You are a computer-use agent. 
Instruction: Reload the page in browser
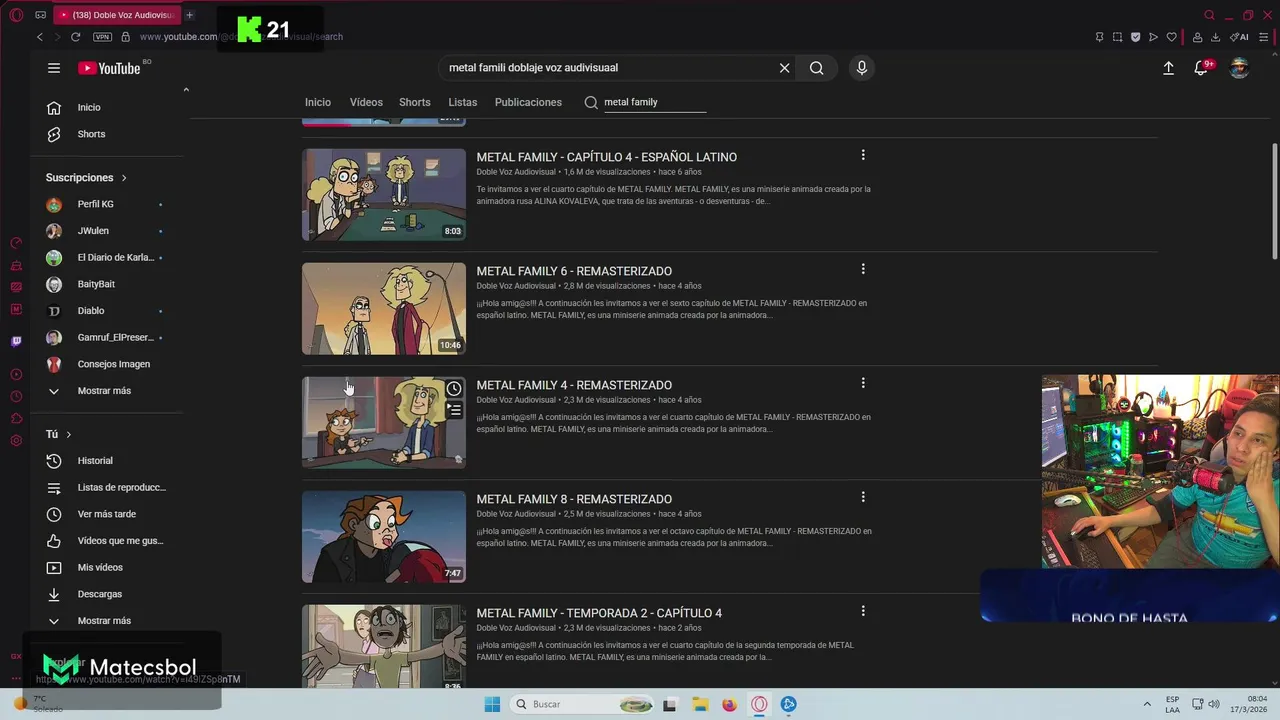75,37
